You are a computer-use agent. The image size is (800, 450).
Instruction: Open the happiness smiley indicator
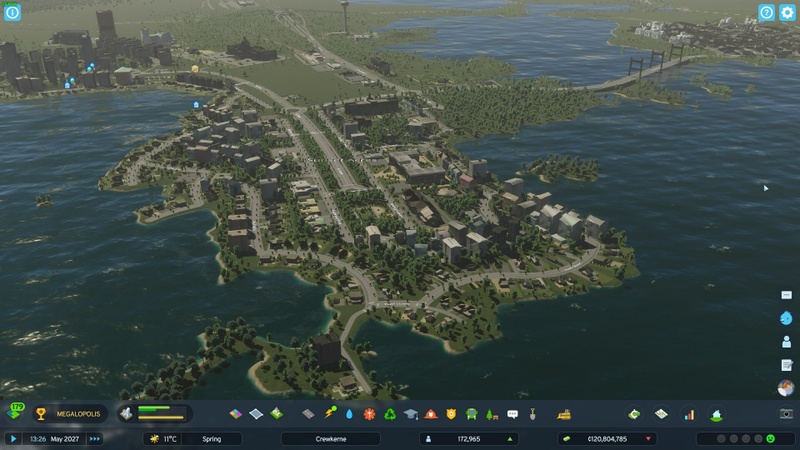point(770,438)
